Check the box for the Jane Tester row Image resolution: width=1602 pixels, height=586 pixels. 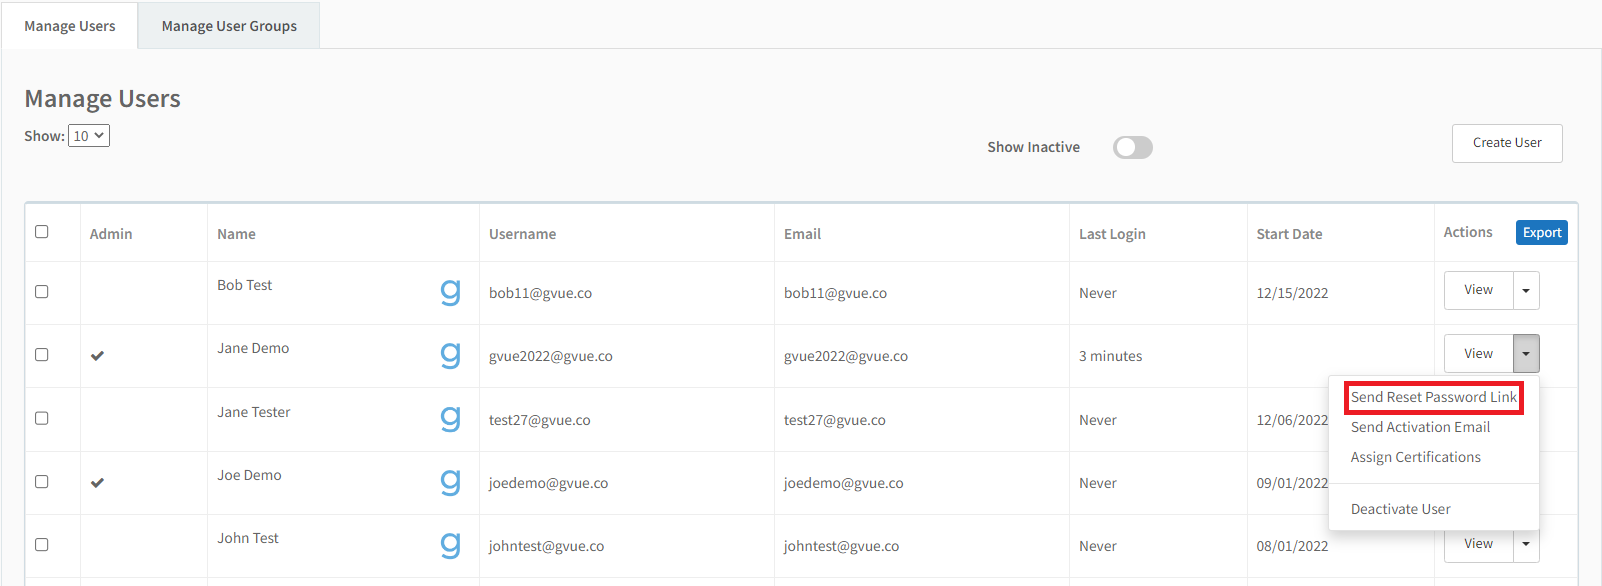[42, 418]
